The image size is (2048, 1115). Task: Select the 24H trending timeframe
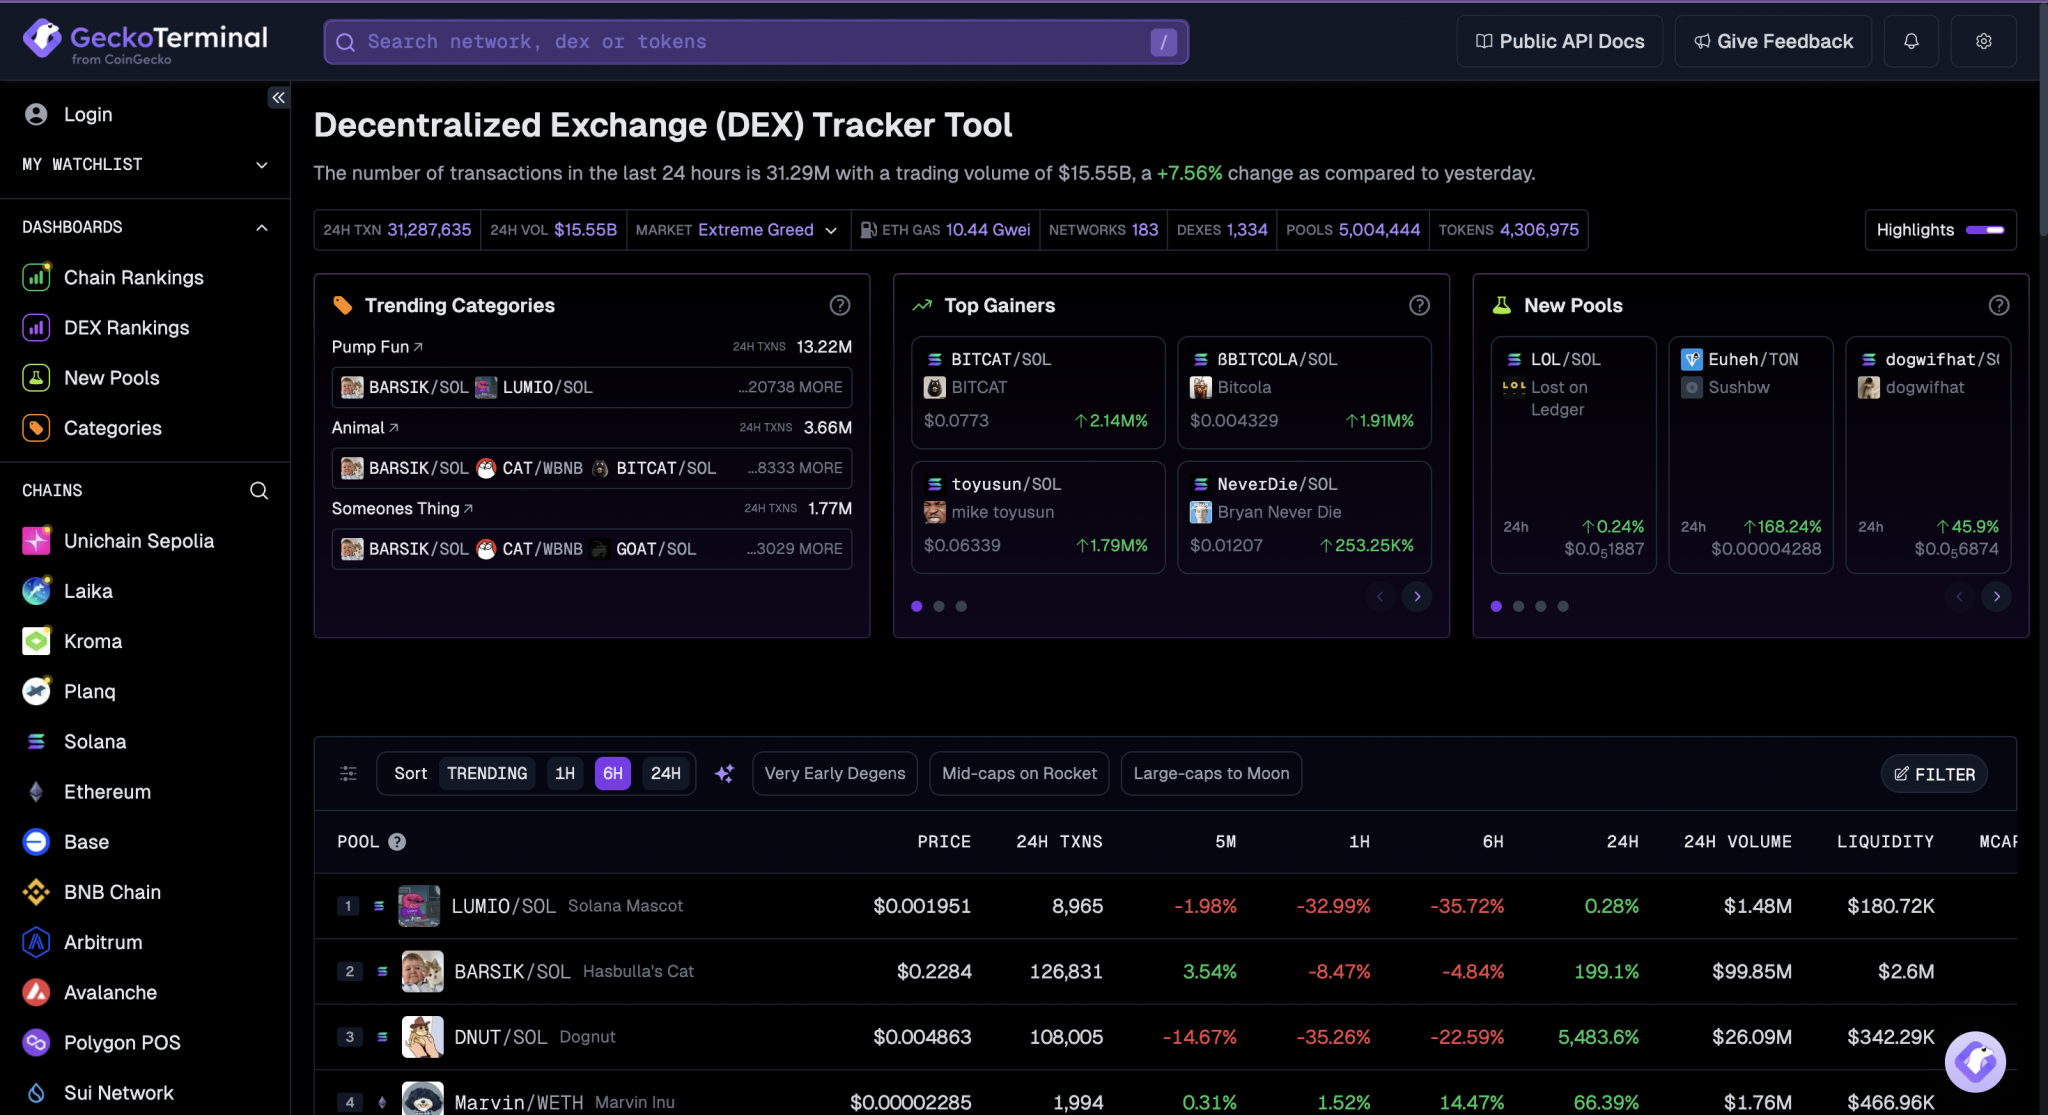(665, 773)
